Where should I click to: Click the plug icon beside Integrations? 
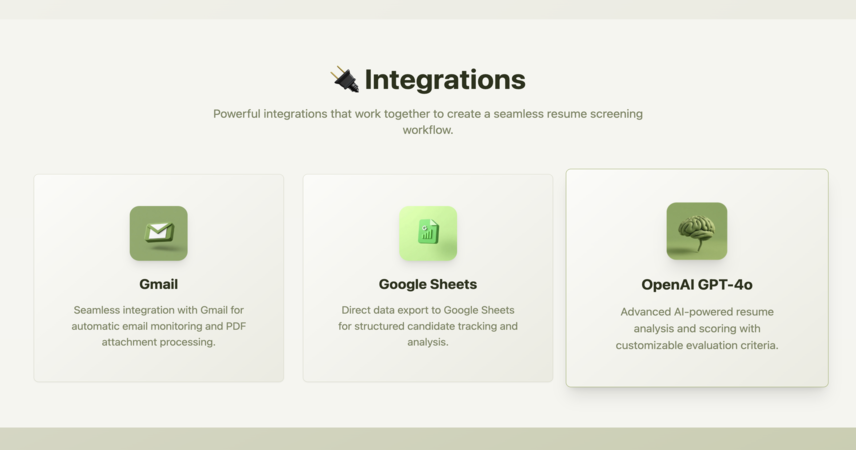pos(345,80)
